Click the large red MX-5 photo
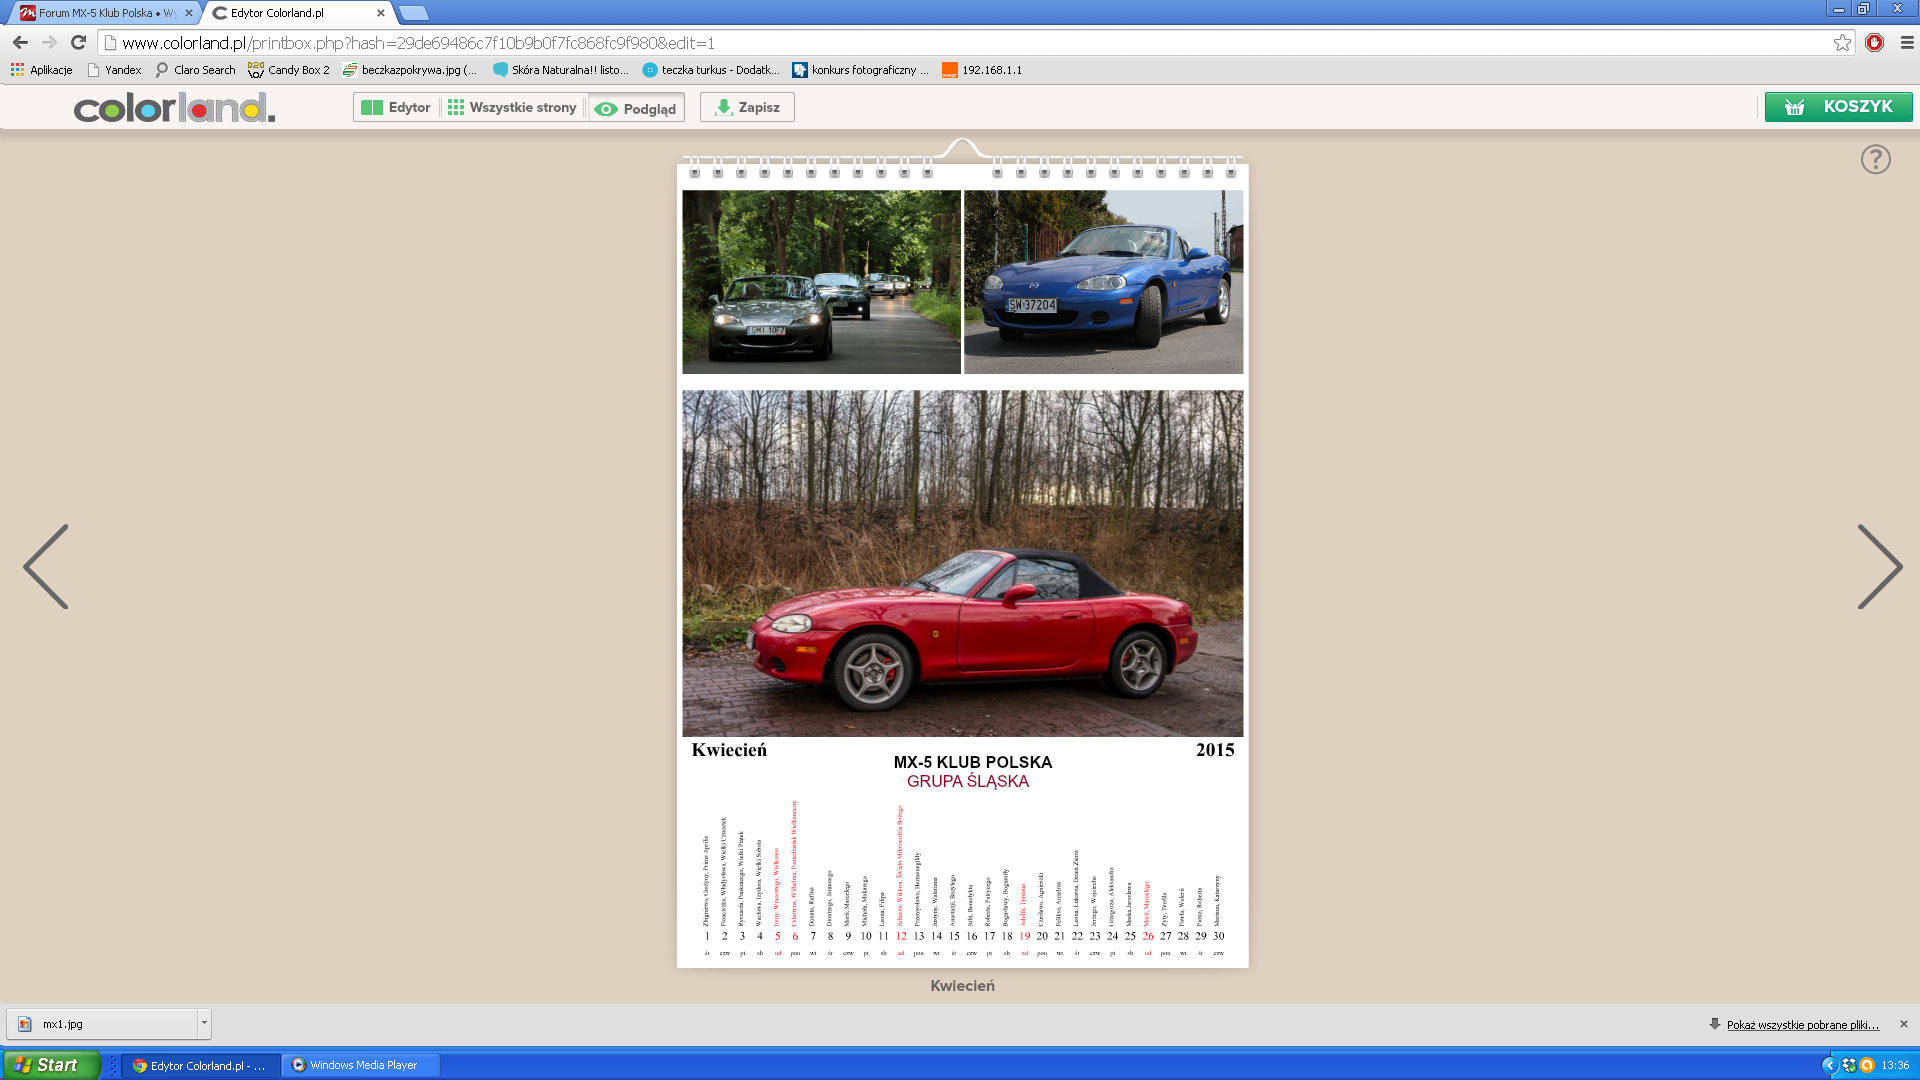 (x=963, y=563)
